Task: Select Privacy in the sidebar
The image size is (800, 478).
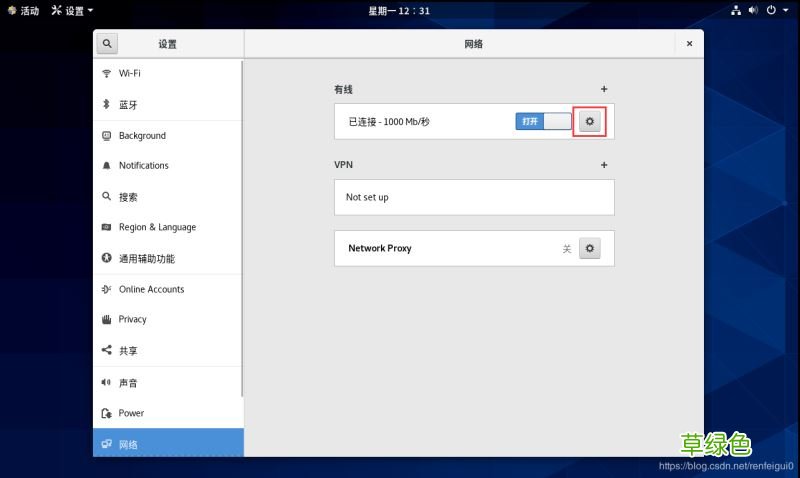Action: 168,319
